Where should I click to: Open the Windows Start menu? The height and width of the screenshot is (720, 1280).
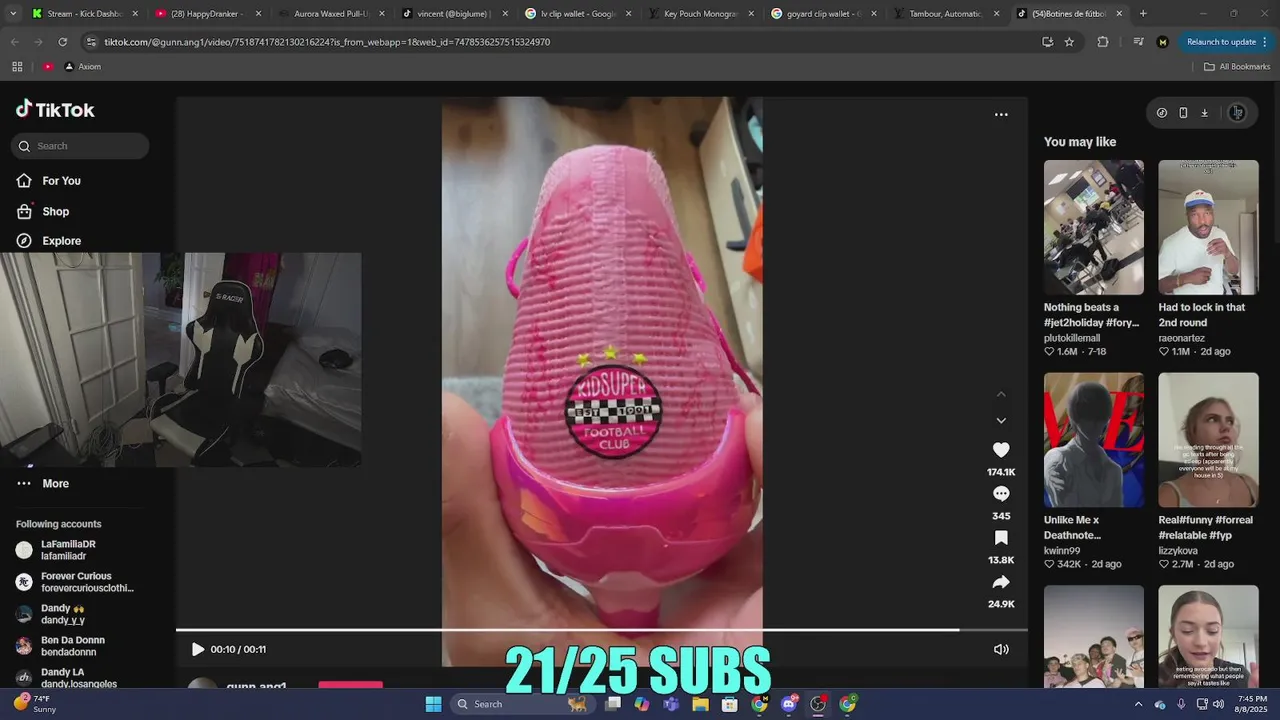click(433, 704)
